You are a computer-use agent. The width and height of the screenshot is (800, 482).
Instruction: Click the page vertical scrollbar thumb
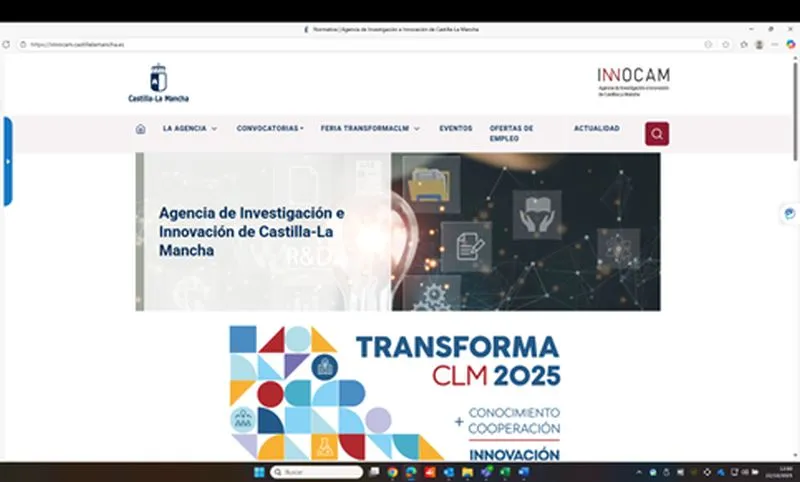(795, 110)
